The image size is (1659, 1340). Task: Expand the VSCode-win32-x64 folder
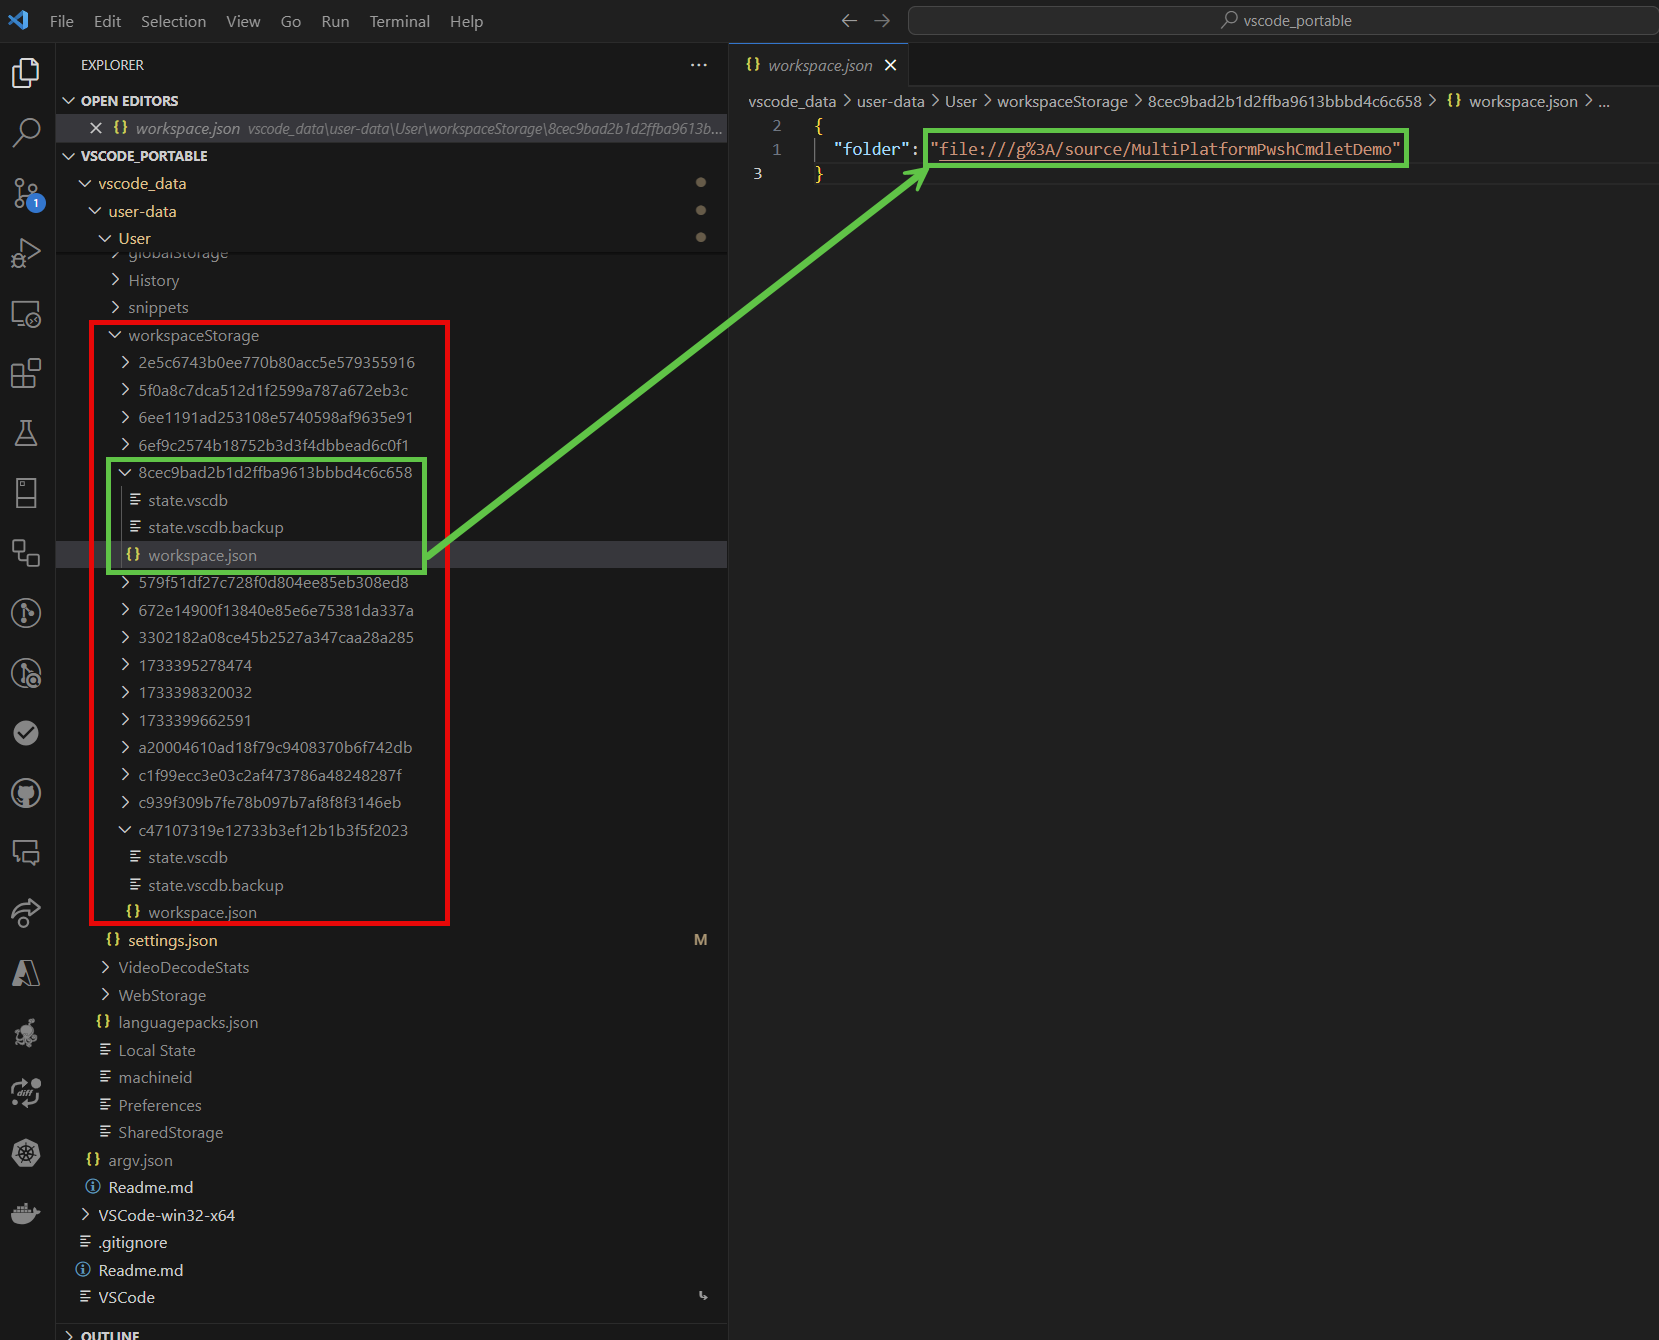click(x=166, y=1216)
